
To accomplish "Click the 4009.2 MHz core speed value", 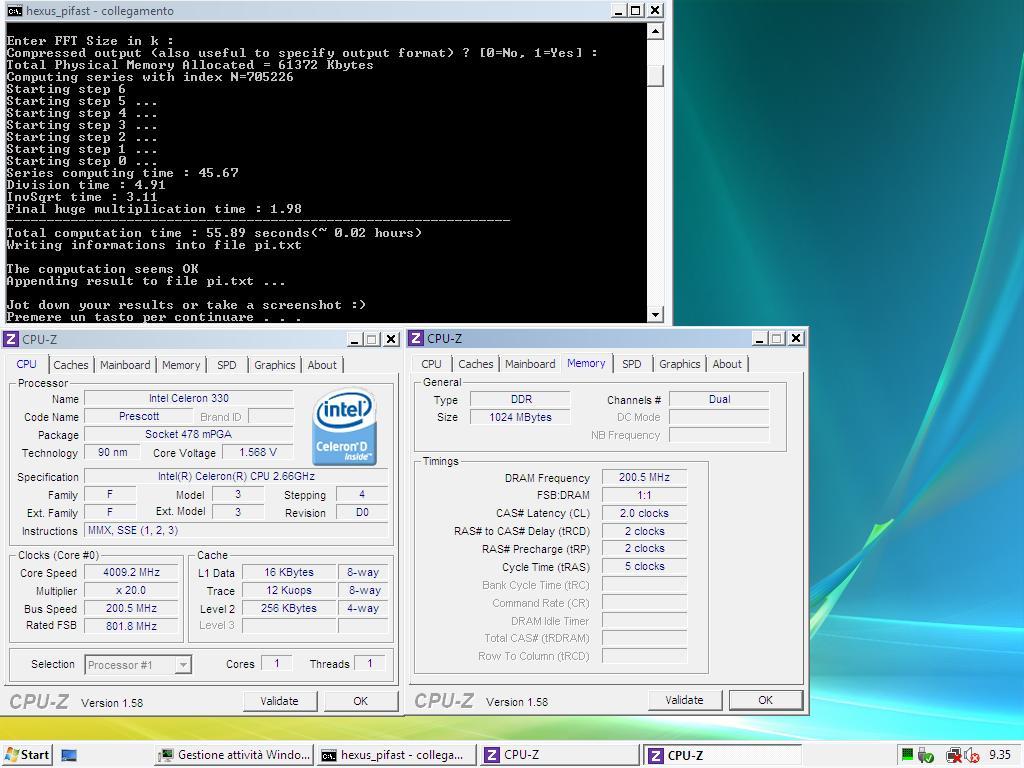I will pyautogui.click(x=131, y=572).
